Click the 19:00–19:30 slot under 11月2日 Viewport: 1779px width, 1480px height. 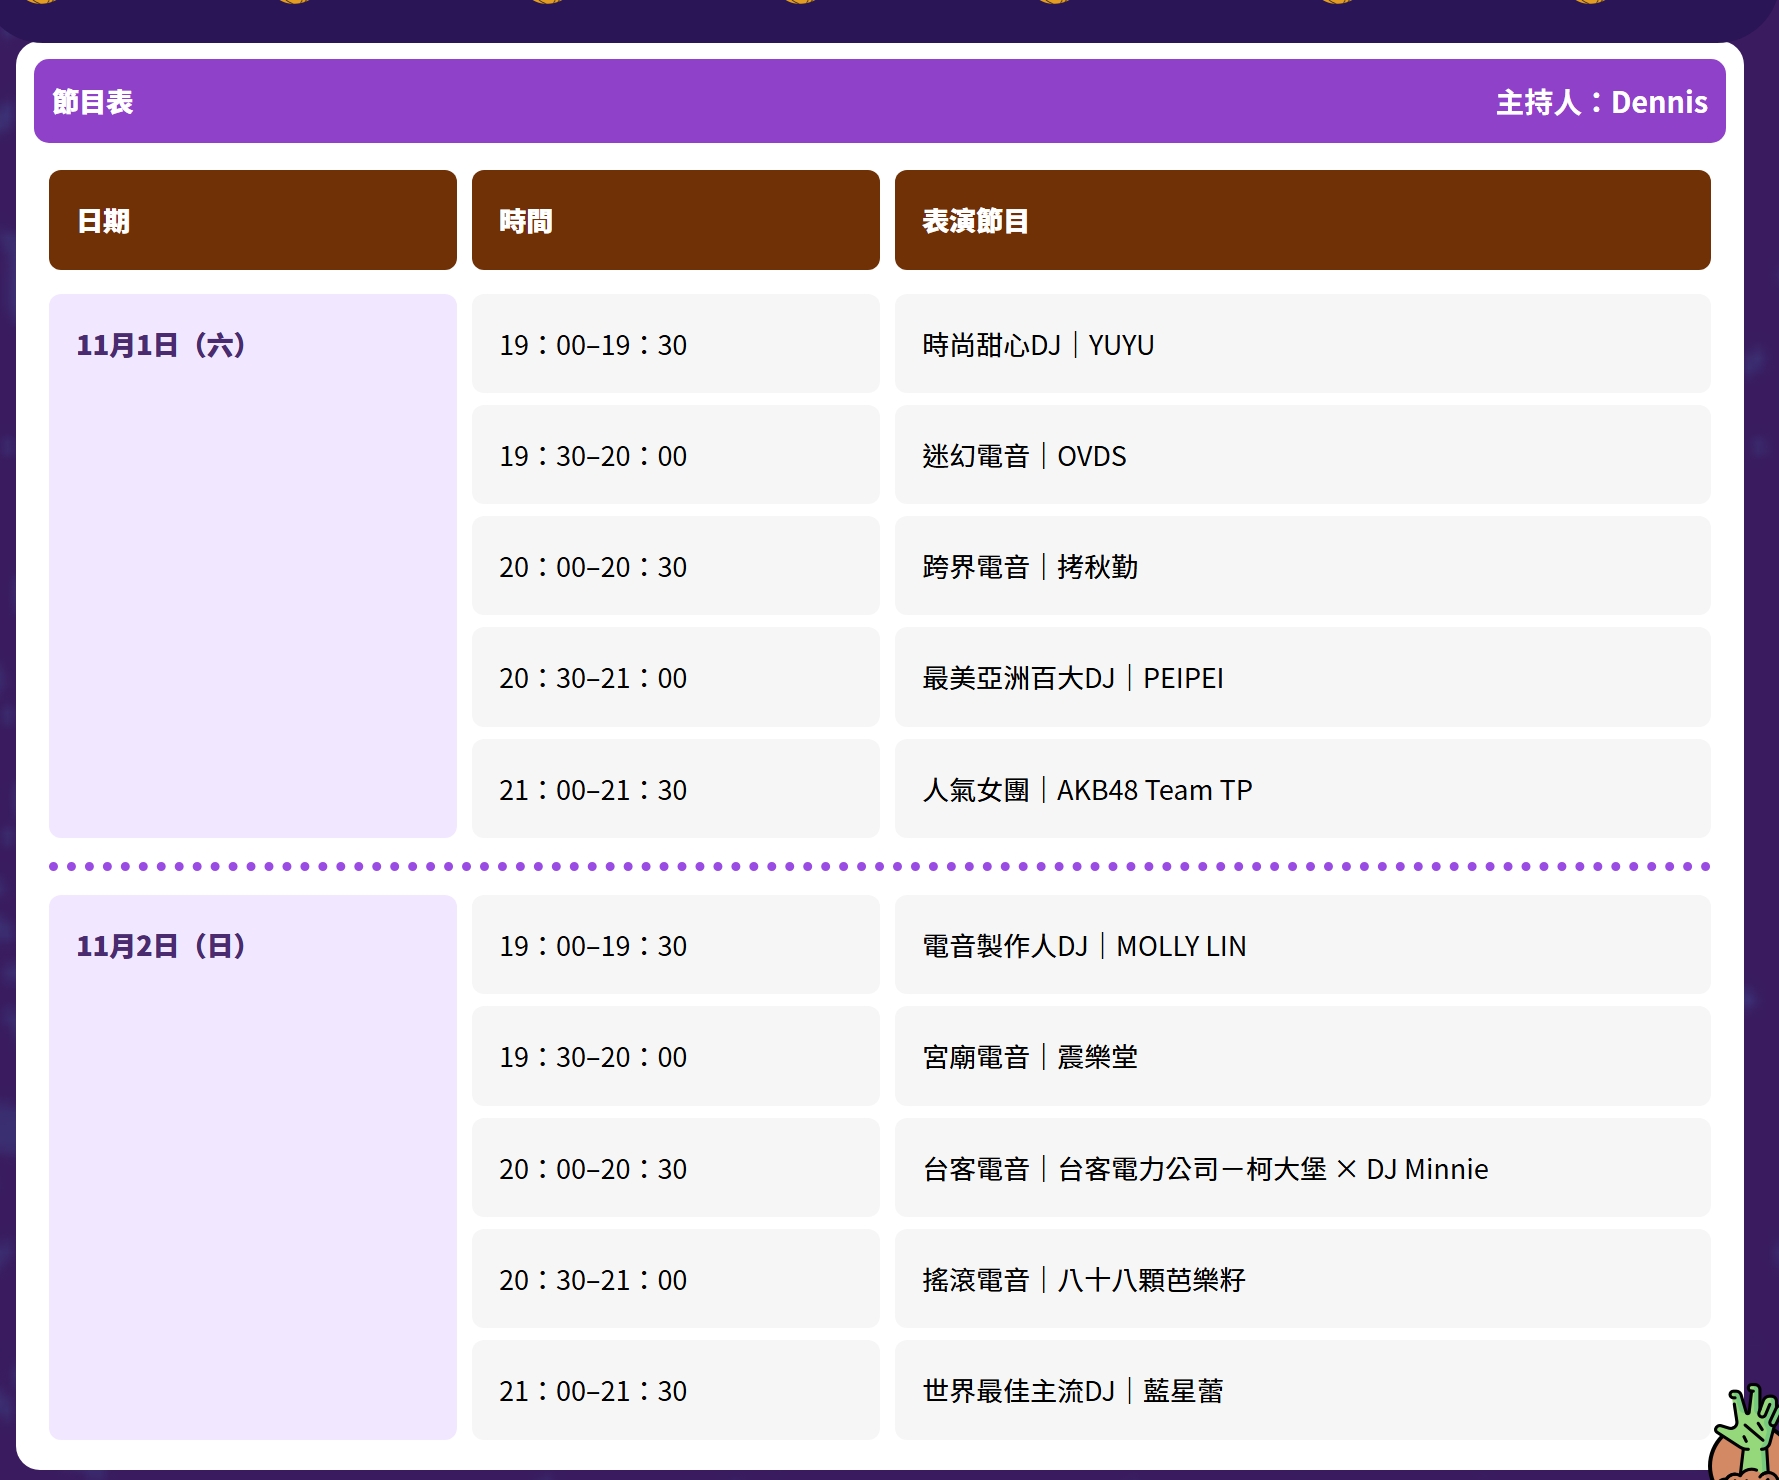coord(675,945)
